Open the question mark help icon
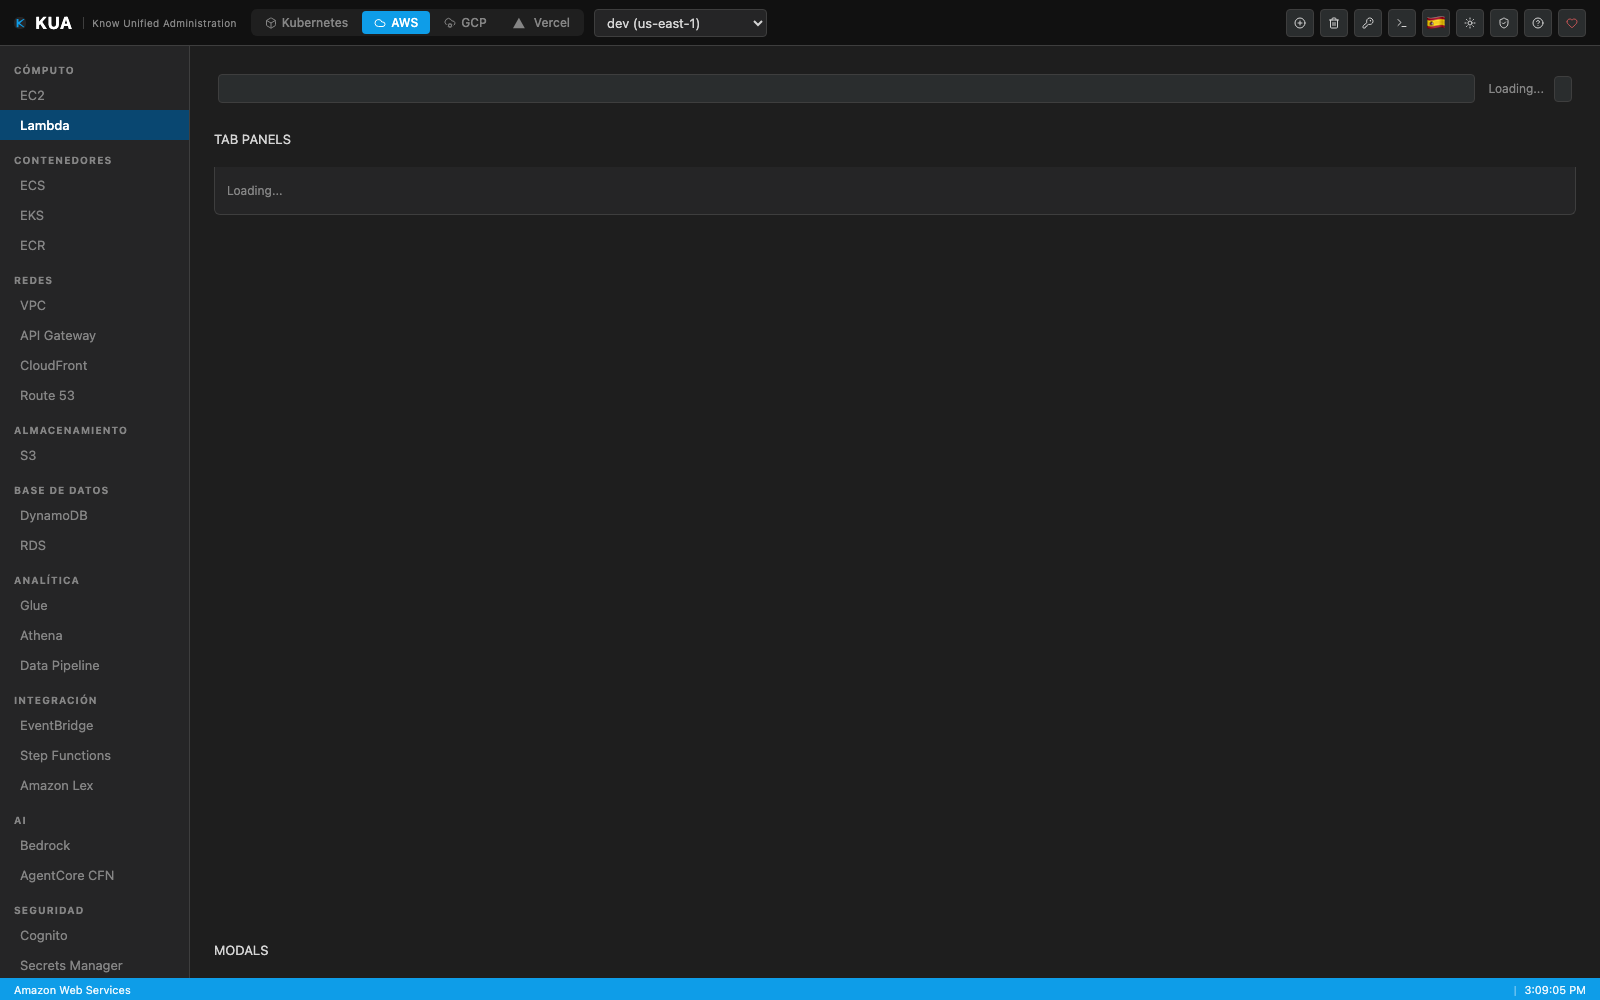The height and width of the screenshot is (1000, 1600). 1538,23
